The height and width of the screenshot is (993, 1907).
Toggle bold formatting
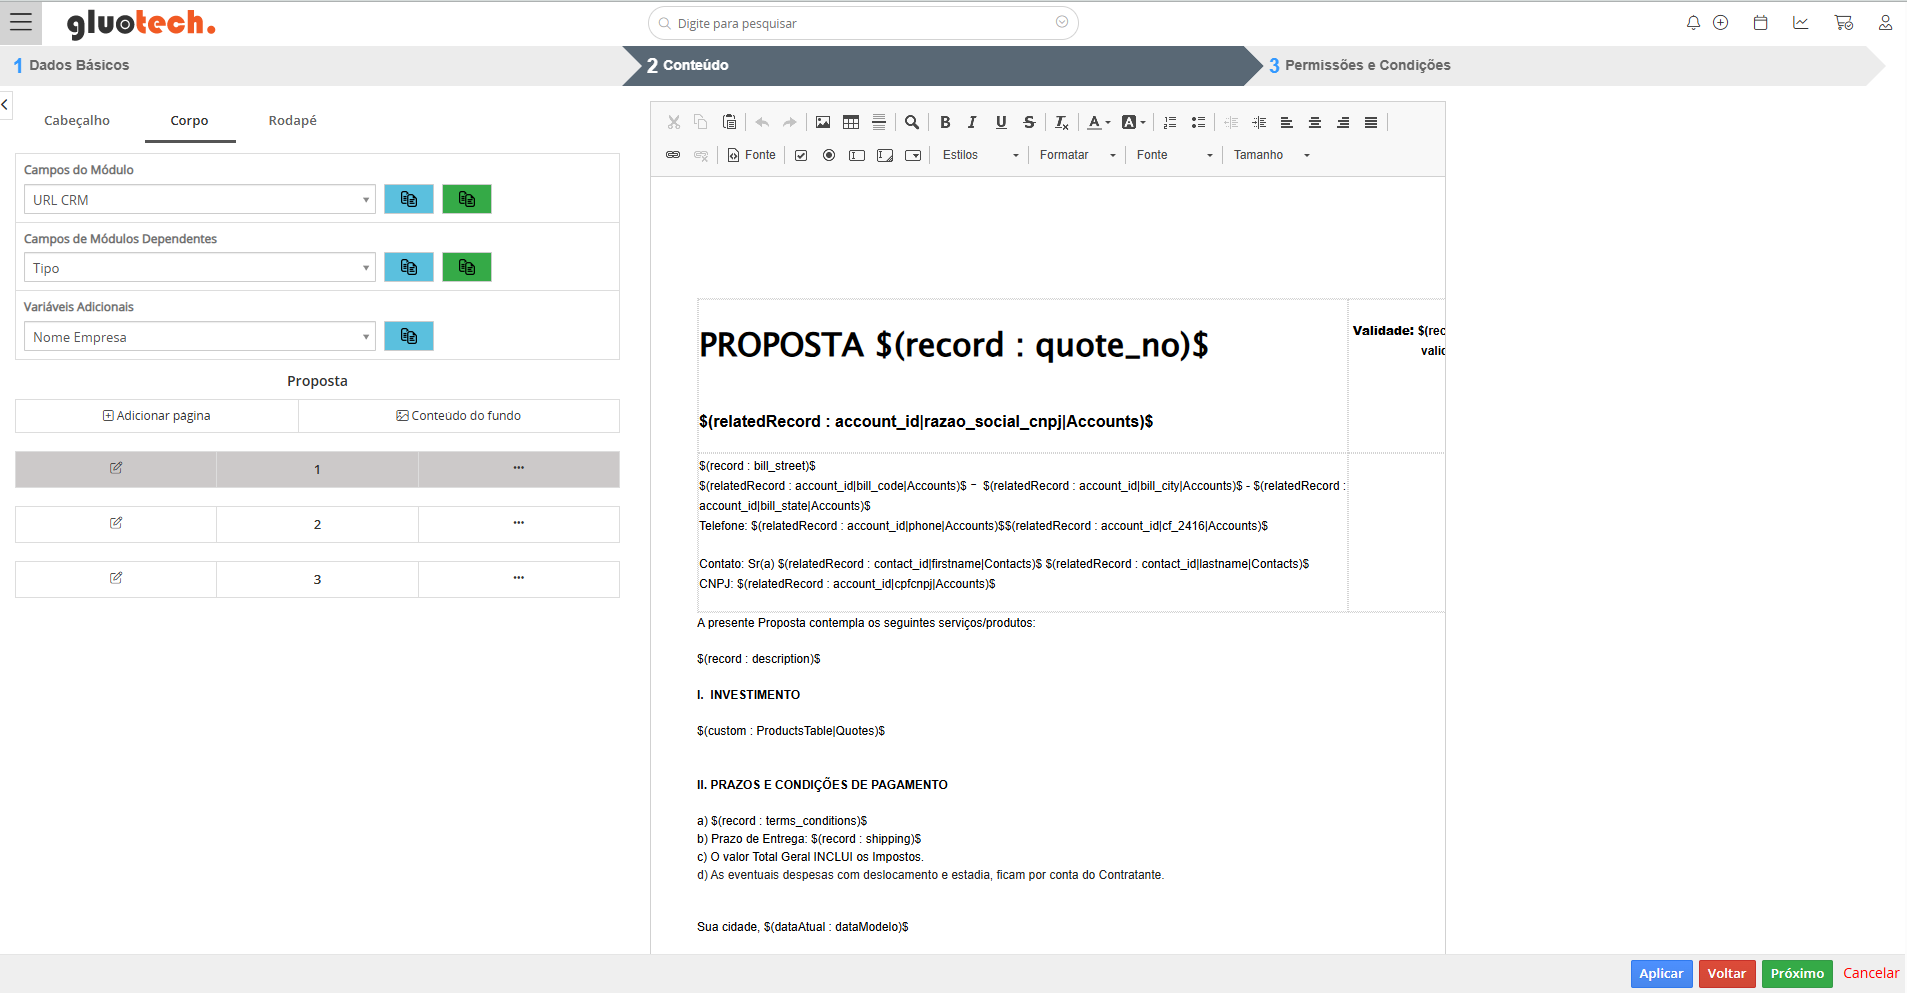point(945,122)
